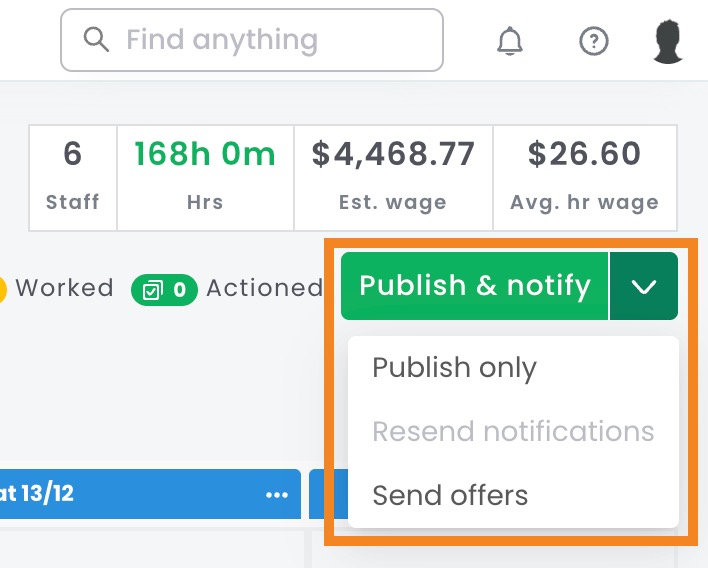The image size is (708, 568).
Task: Select Send offers in the dropdown
Action: pos(450,495)
